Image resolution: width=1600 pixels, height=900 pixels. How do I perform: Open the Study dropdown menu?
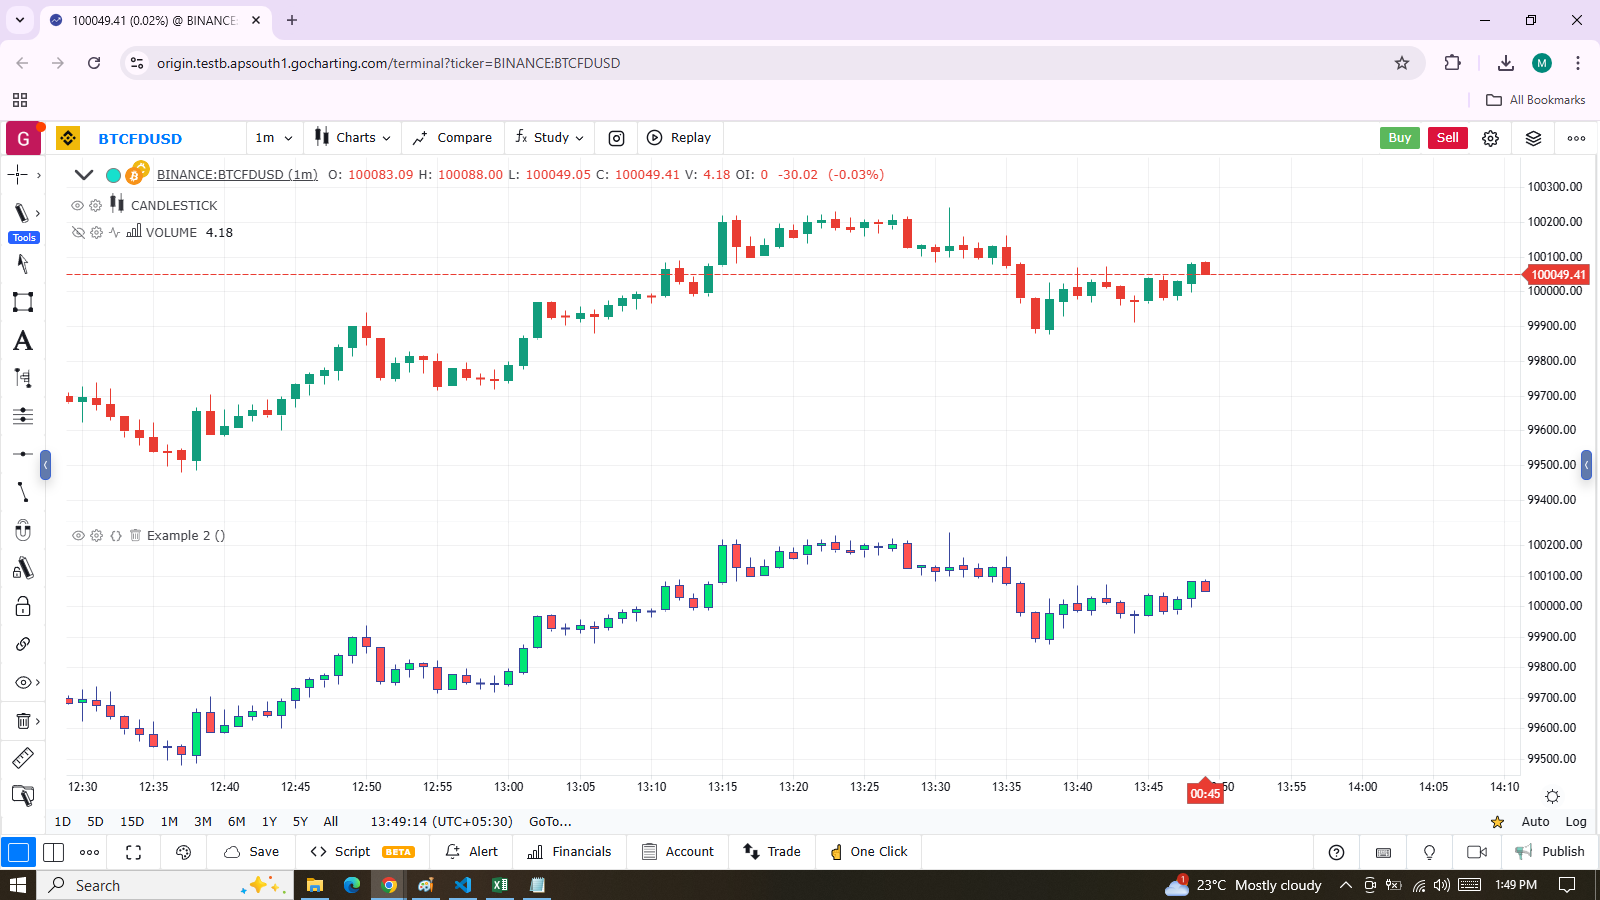(549, 138)
